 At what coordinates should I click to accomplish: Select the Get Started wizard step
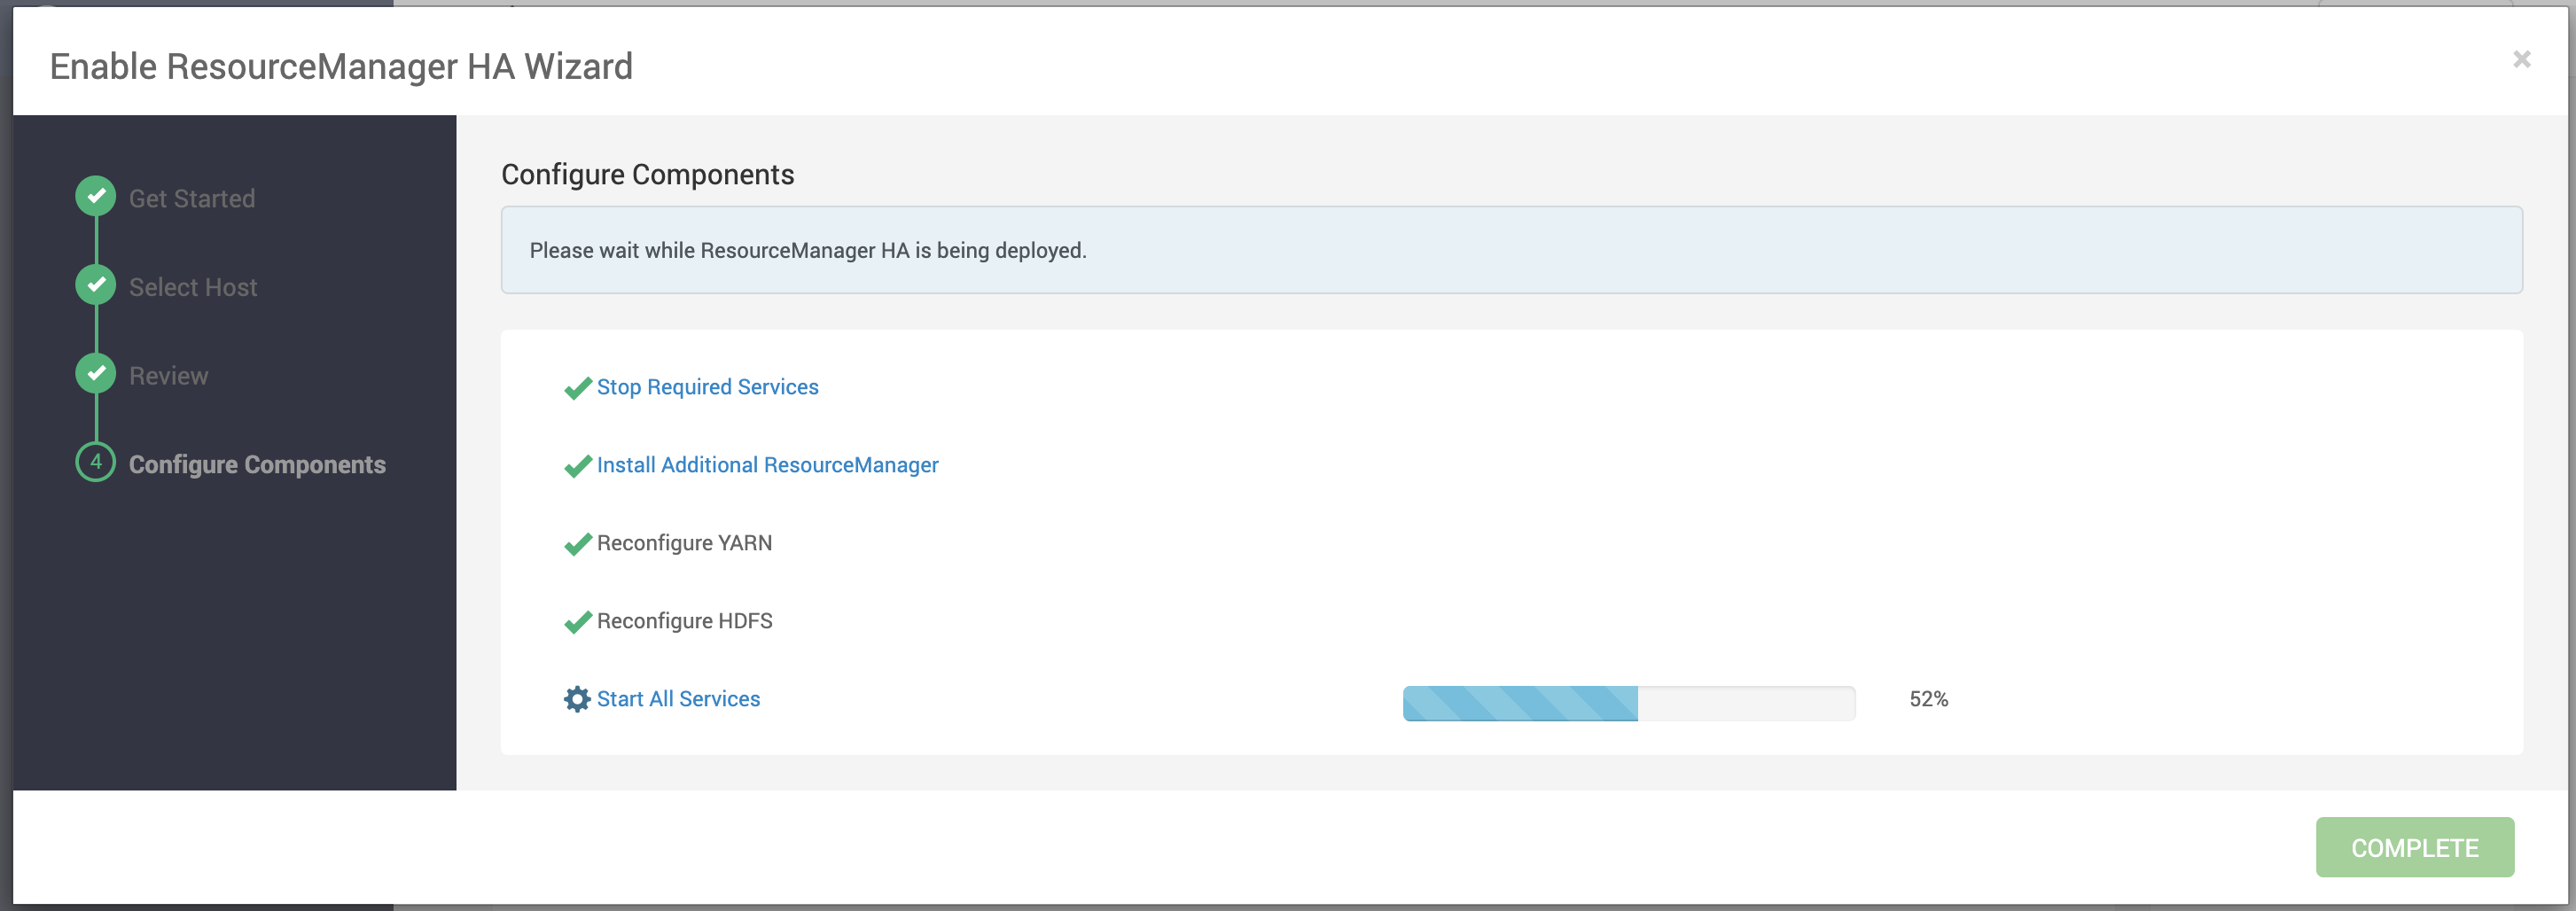click(x=192, y=198)
